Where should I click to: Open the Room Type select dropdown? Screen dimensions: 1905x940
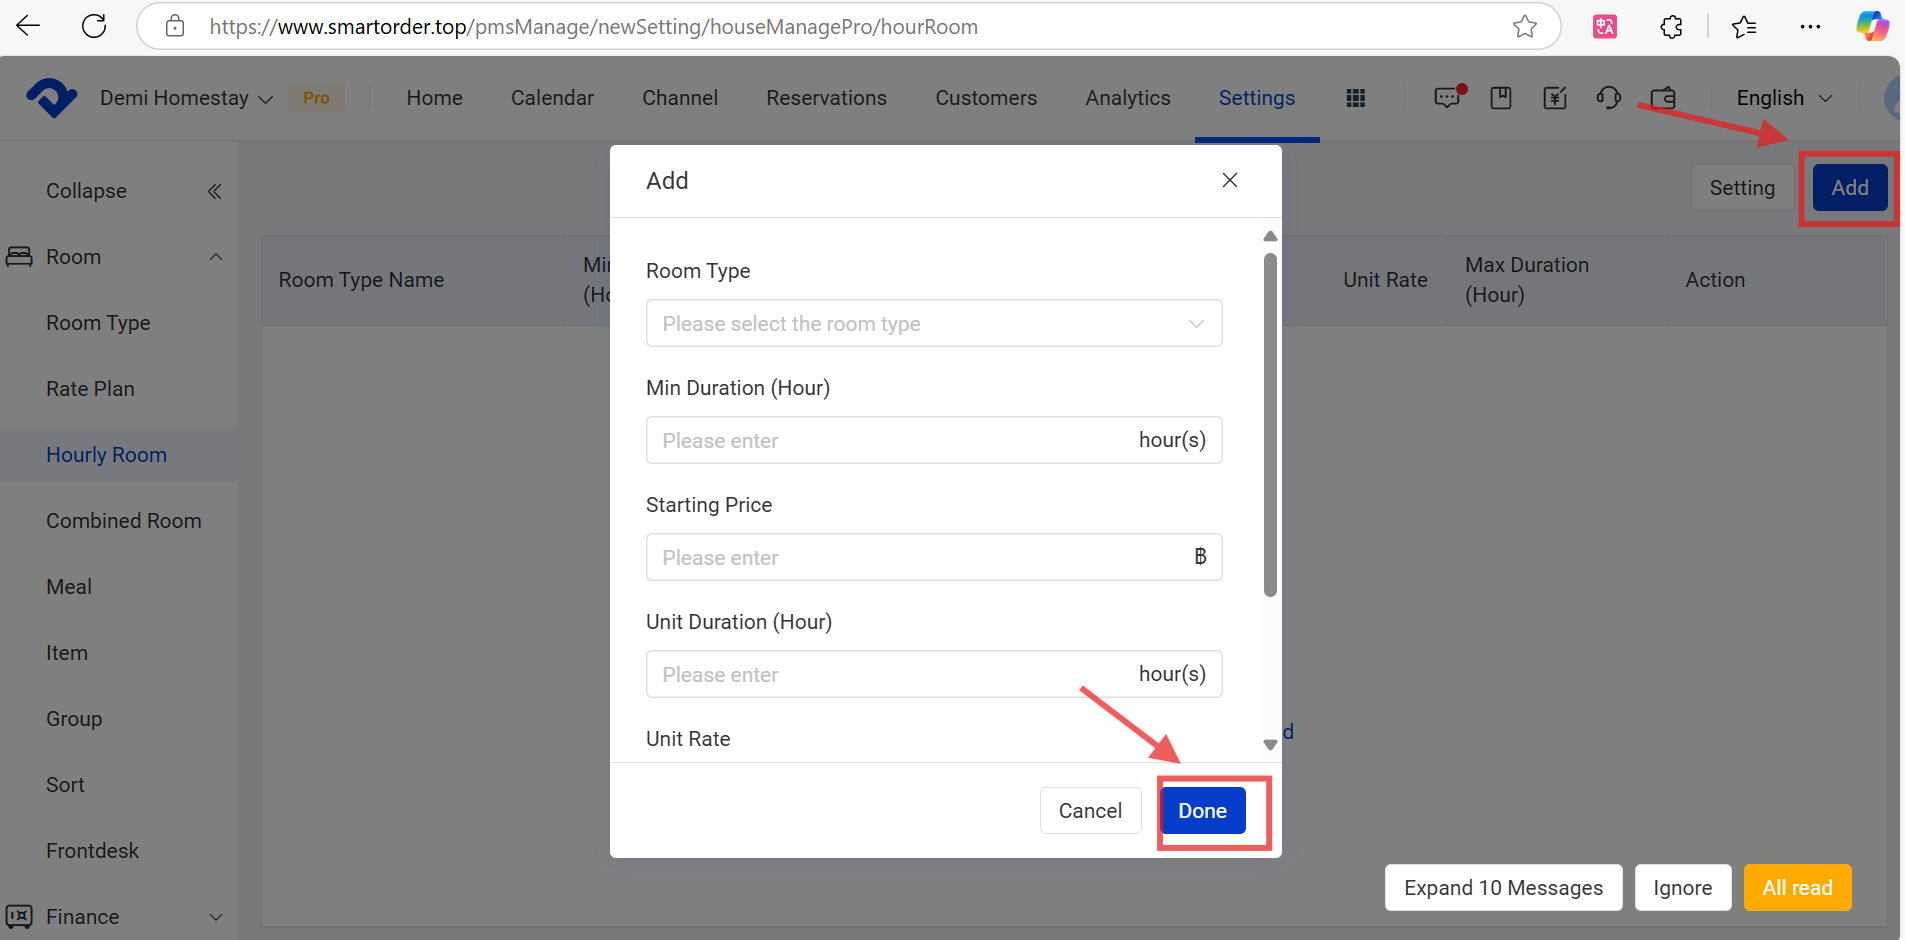pyautogui.click(x=933, y=323)
